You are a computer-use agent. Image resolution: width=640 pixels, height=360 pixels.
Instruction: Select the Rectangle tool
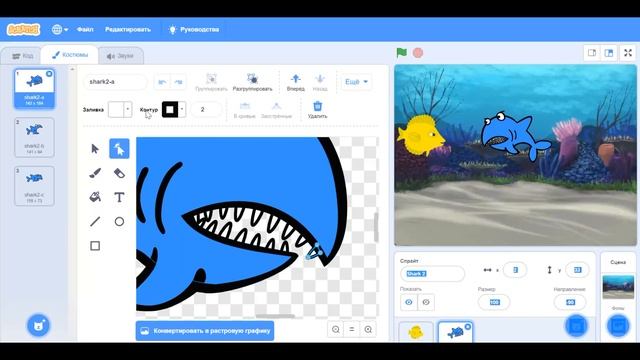(95, 246)
